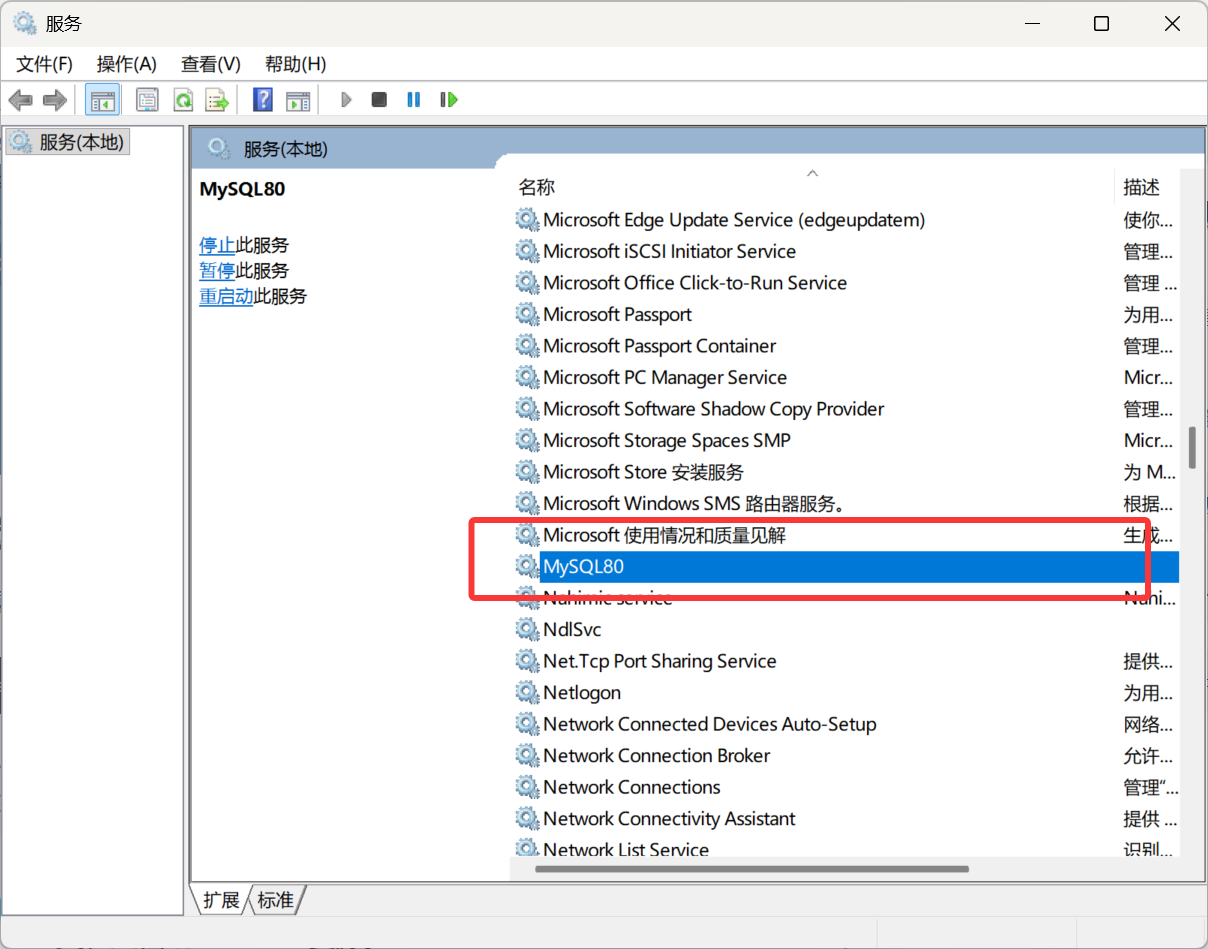Switch to the 扩展 tab
1208x949 pixels.
(x=220, y=900)
